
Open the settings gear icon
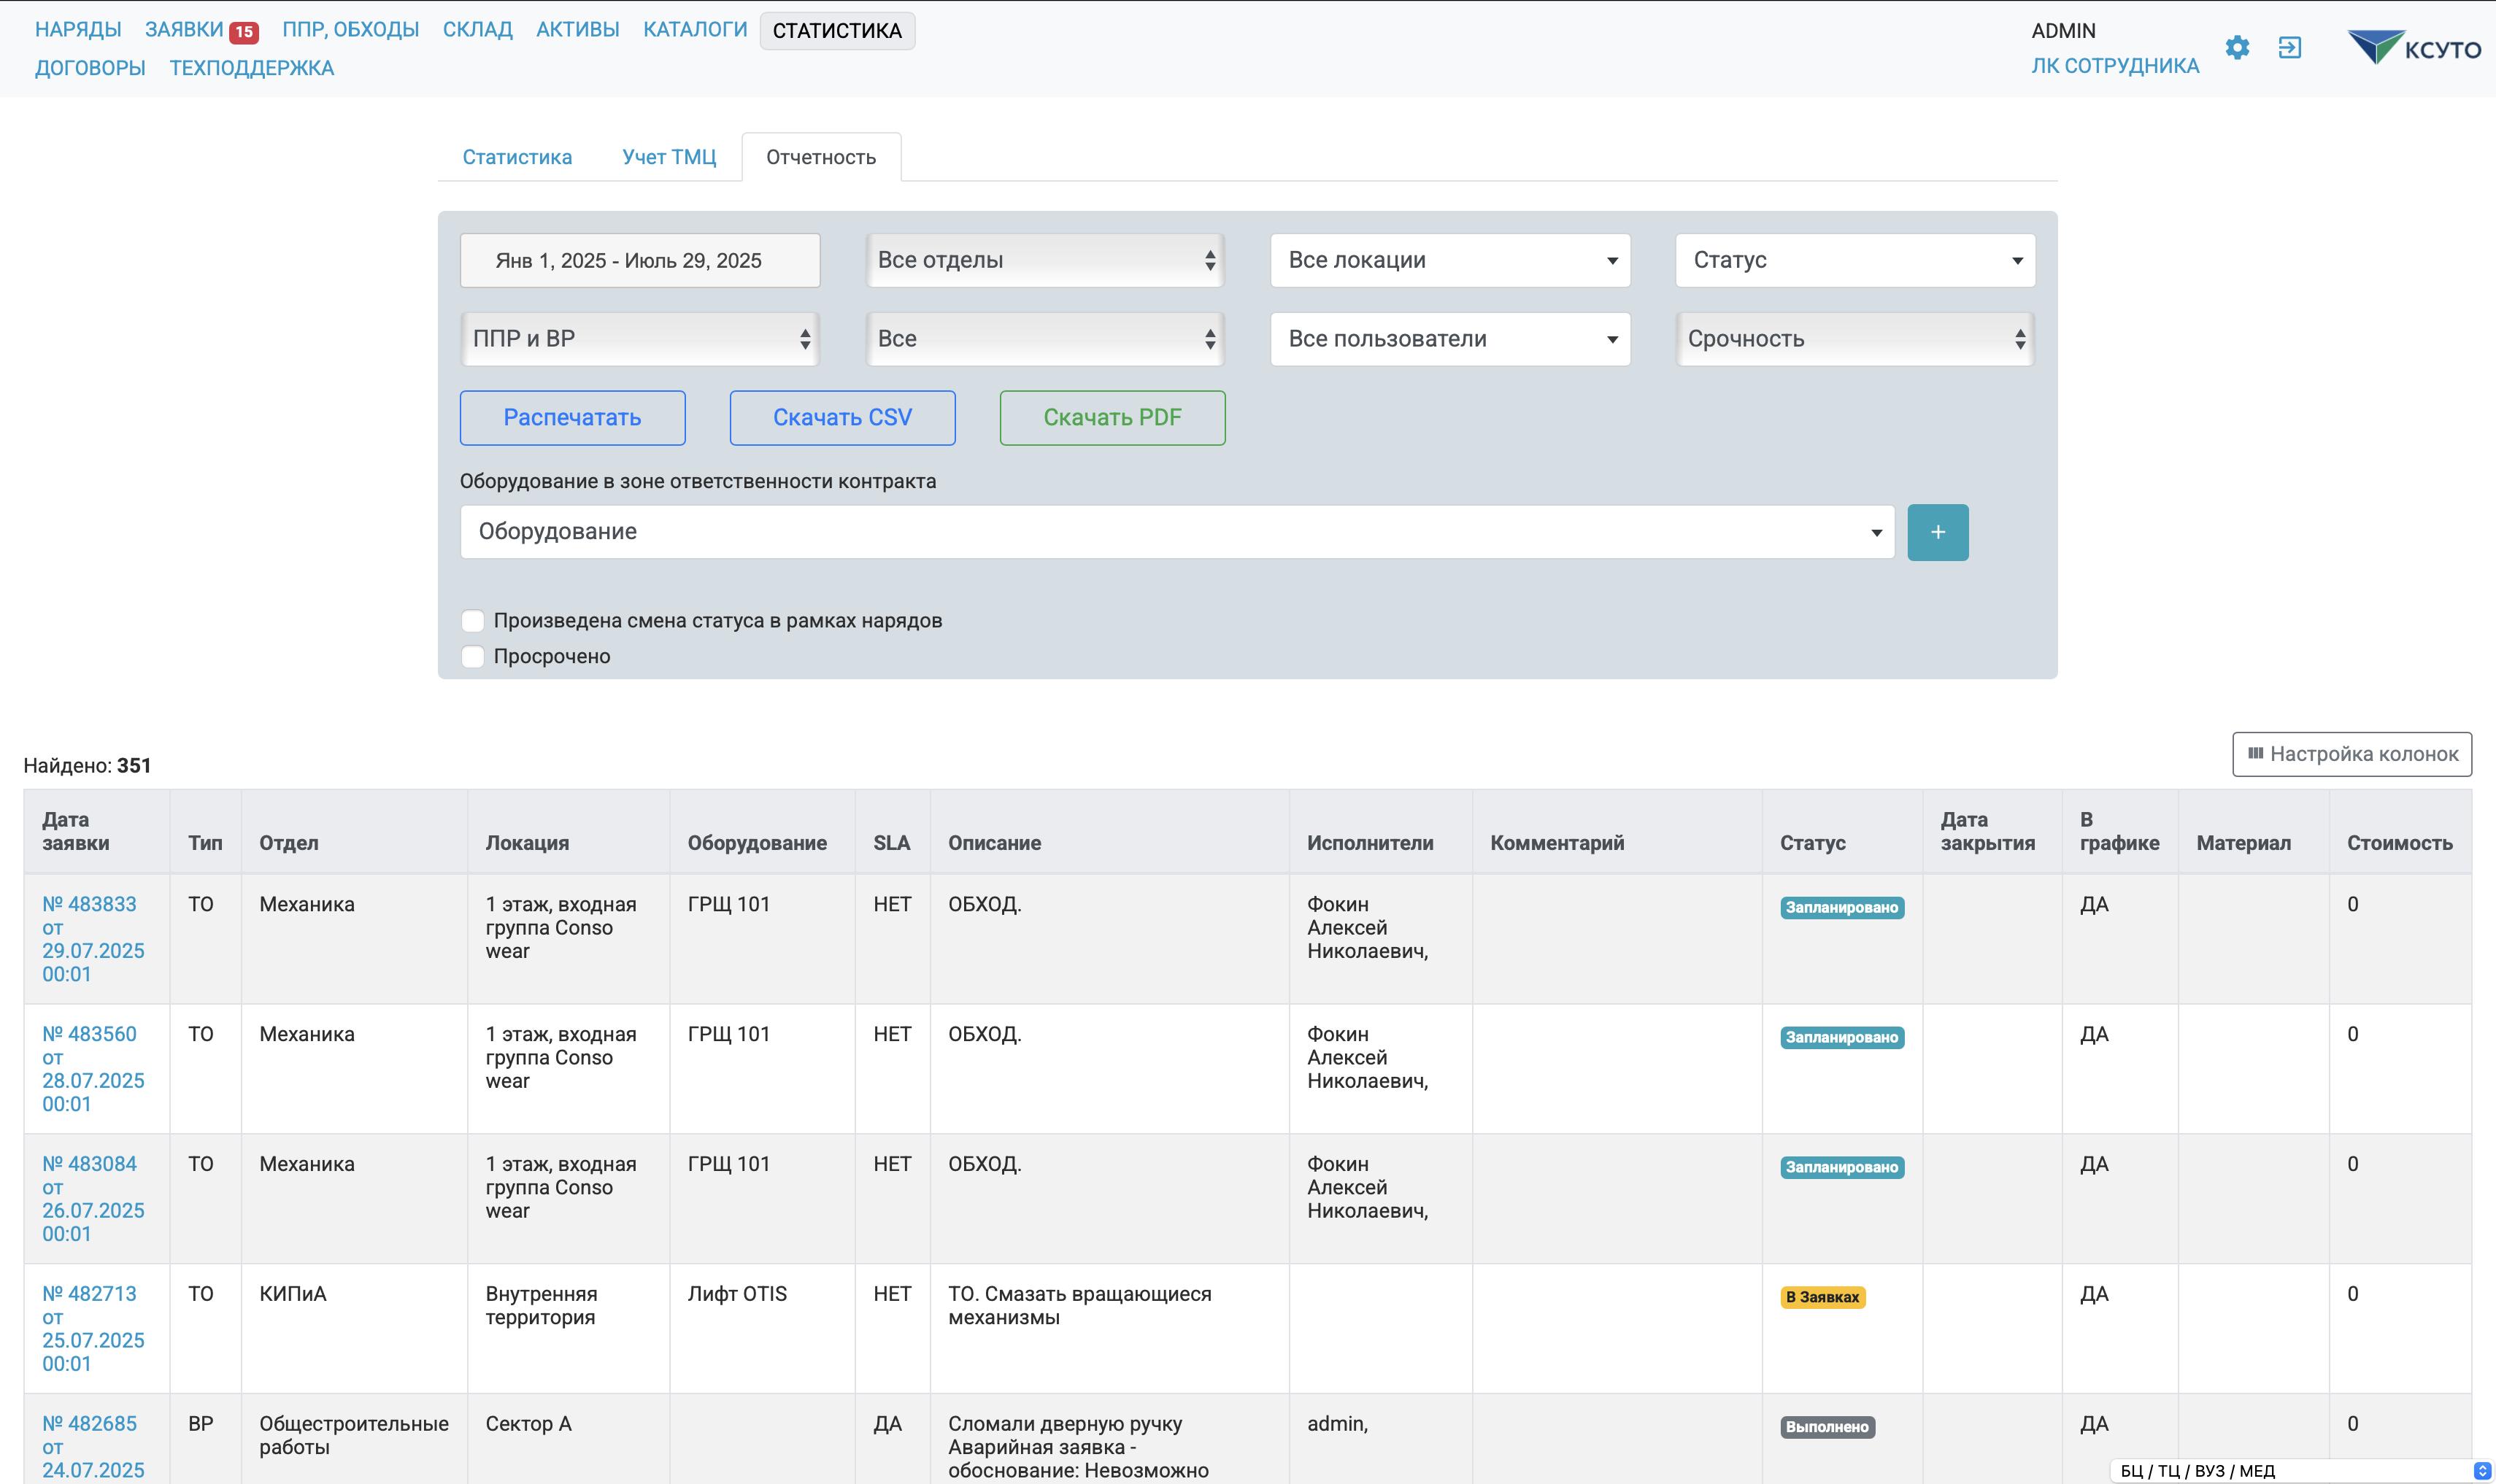point(2237,48)
